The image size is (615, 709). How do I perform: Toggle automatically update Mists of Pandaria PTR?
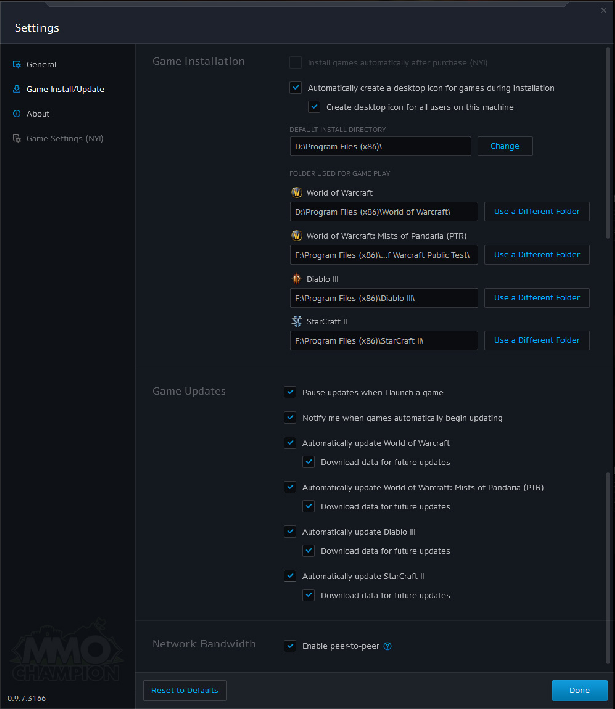290,487
